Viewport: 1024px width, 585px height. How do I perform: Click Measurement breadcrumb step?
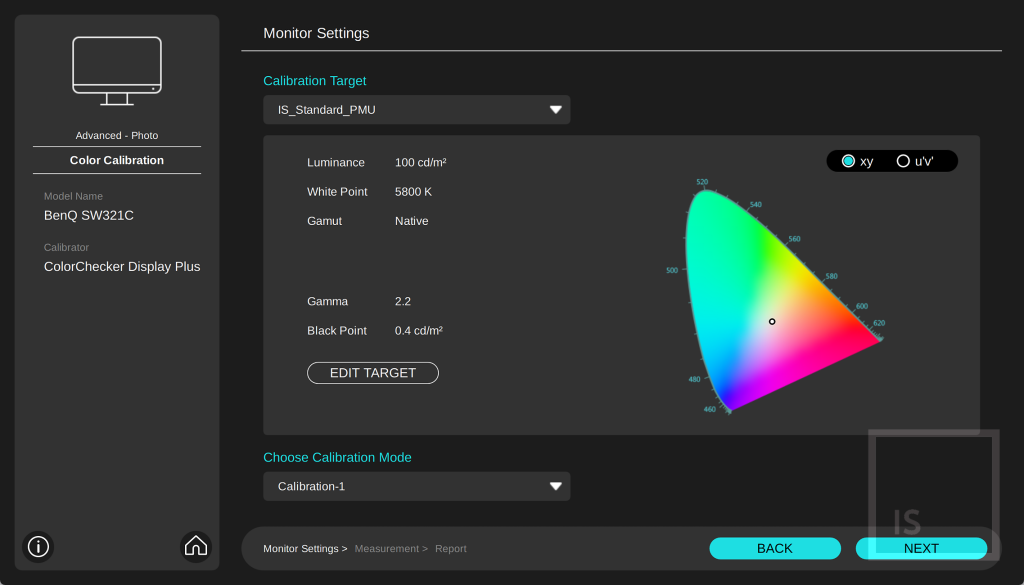click(x=390, y=549)
